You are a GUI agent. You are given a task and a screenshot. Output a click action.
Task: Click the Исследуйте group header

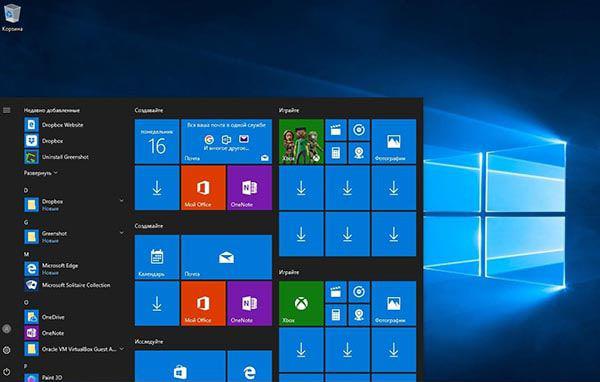149,341
